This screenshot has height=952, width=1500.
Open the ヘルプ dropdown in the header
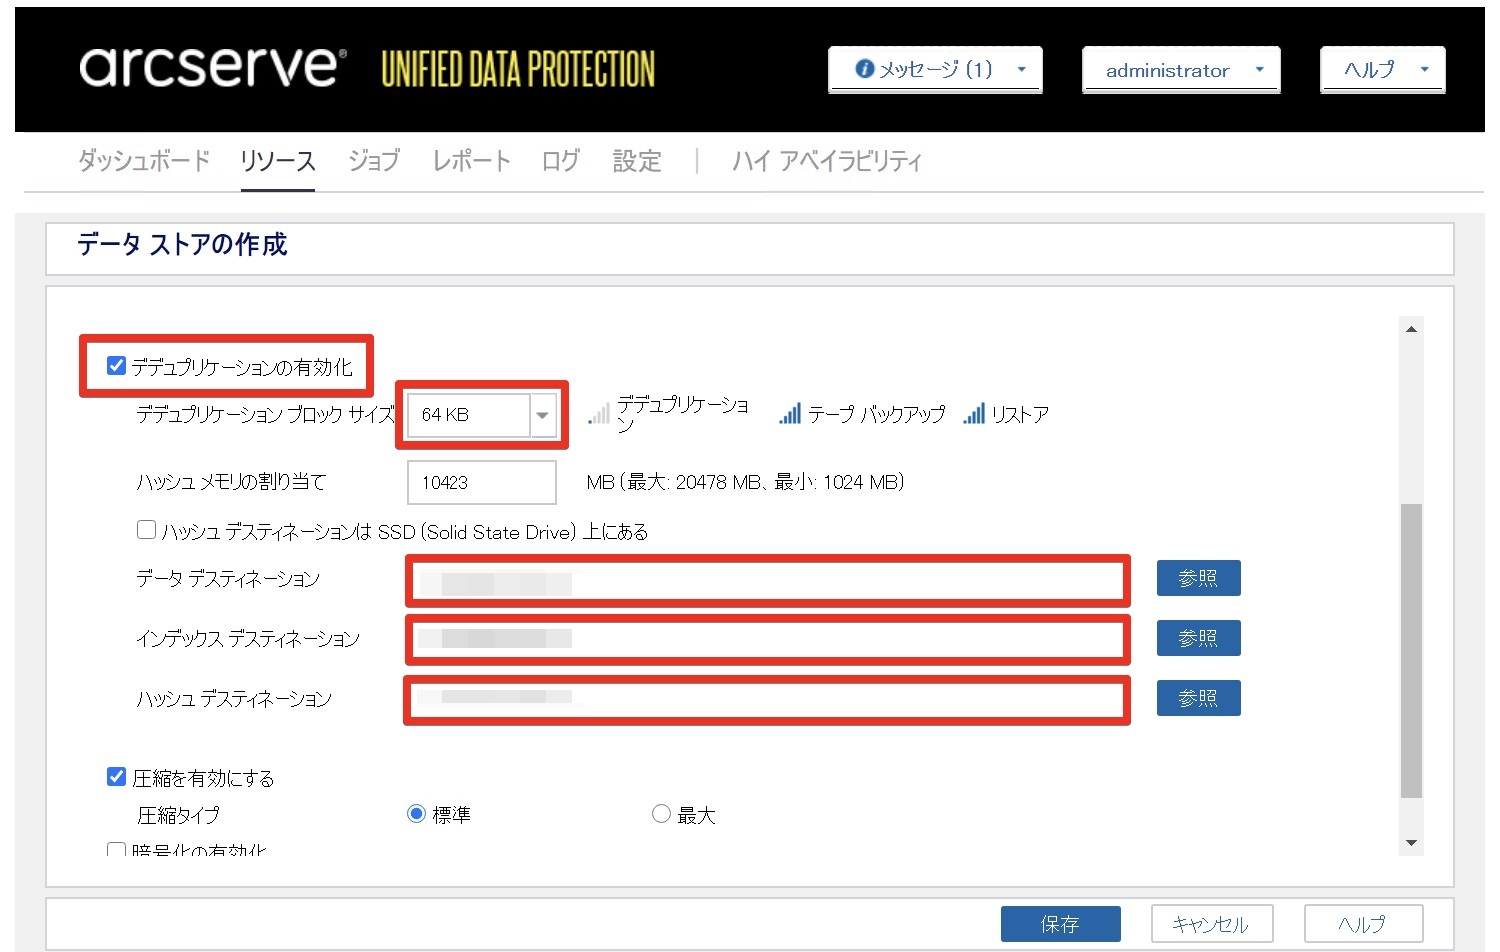click(1382, 70)
